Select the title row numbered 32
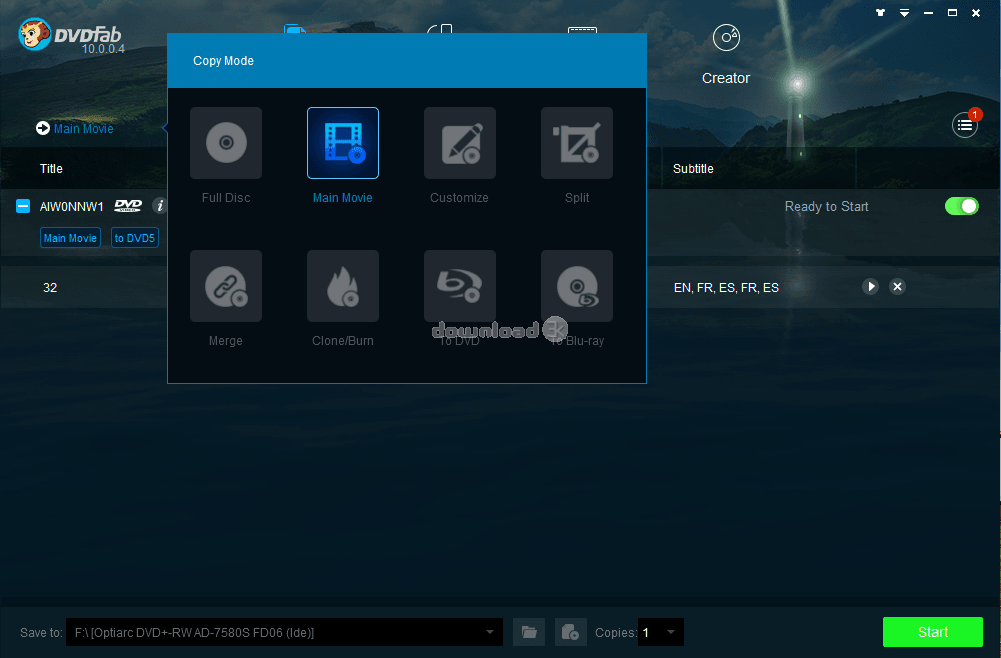1001x658 pixels. coord(500,287)
